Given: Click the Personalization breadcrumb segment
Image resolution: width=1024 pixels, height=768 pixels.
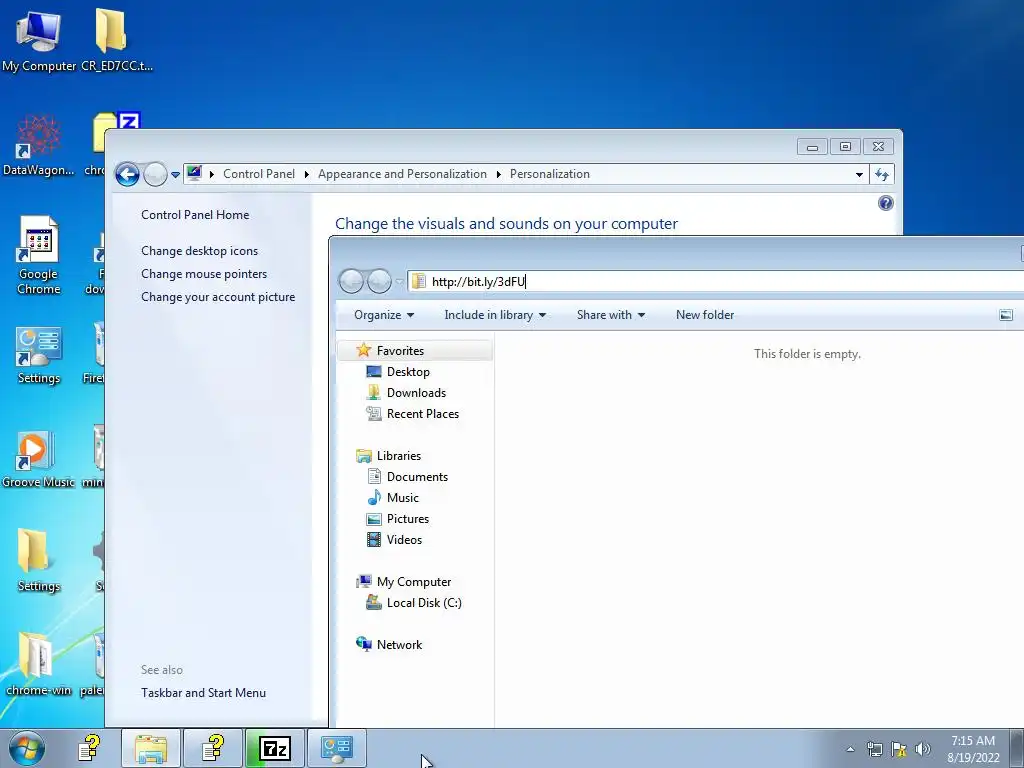Looking at the screenshot, I should pyautogui.click(x=549, y=174).
